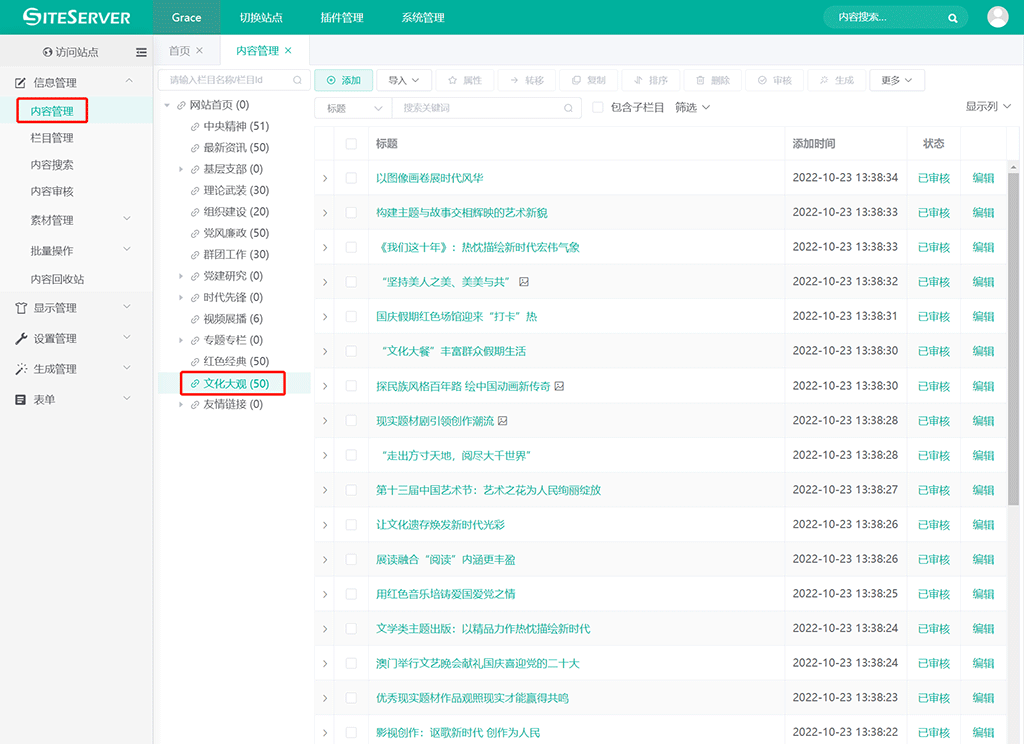
Task: Expand the 基层支部 tree node
Action: (x=181, y=169)
